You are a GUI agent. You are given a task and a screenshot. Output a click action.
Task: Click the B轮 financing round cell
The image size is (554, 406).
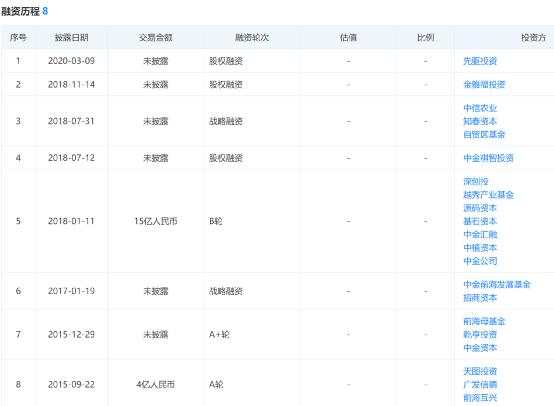(x=216, y=221)
